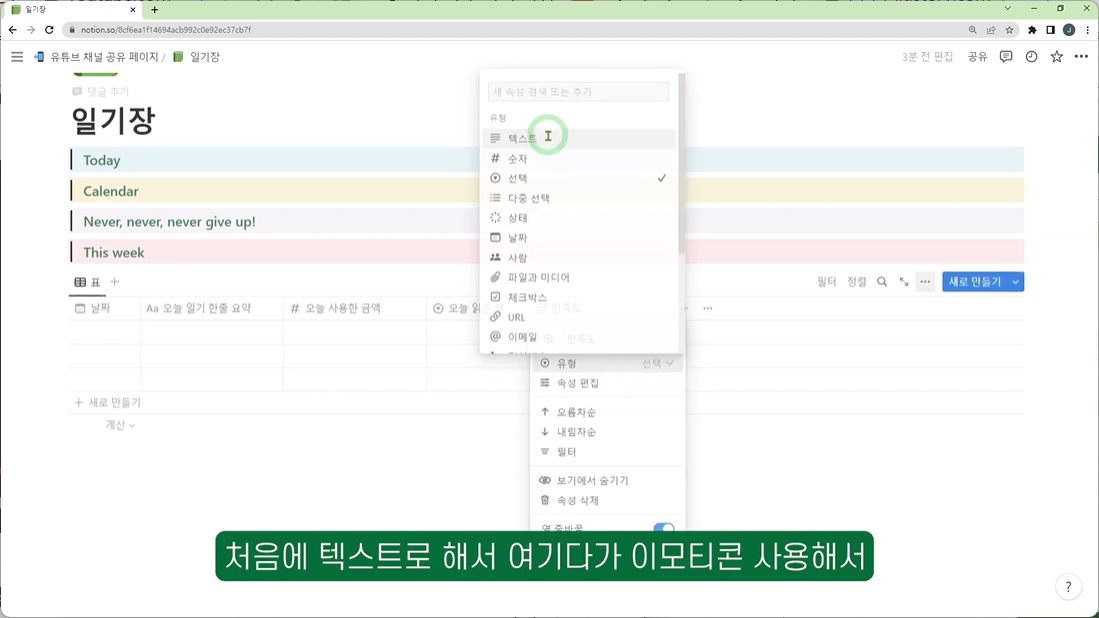Choose 속성 삭제 delete property

(x=608, y=500)
